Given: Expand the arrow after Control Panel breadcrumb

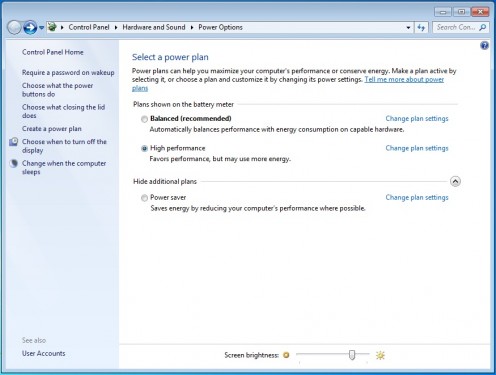Looking at the screenshot, I should 116,27.
